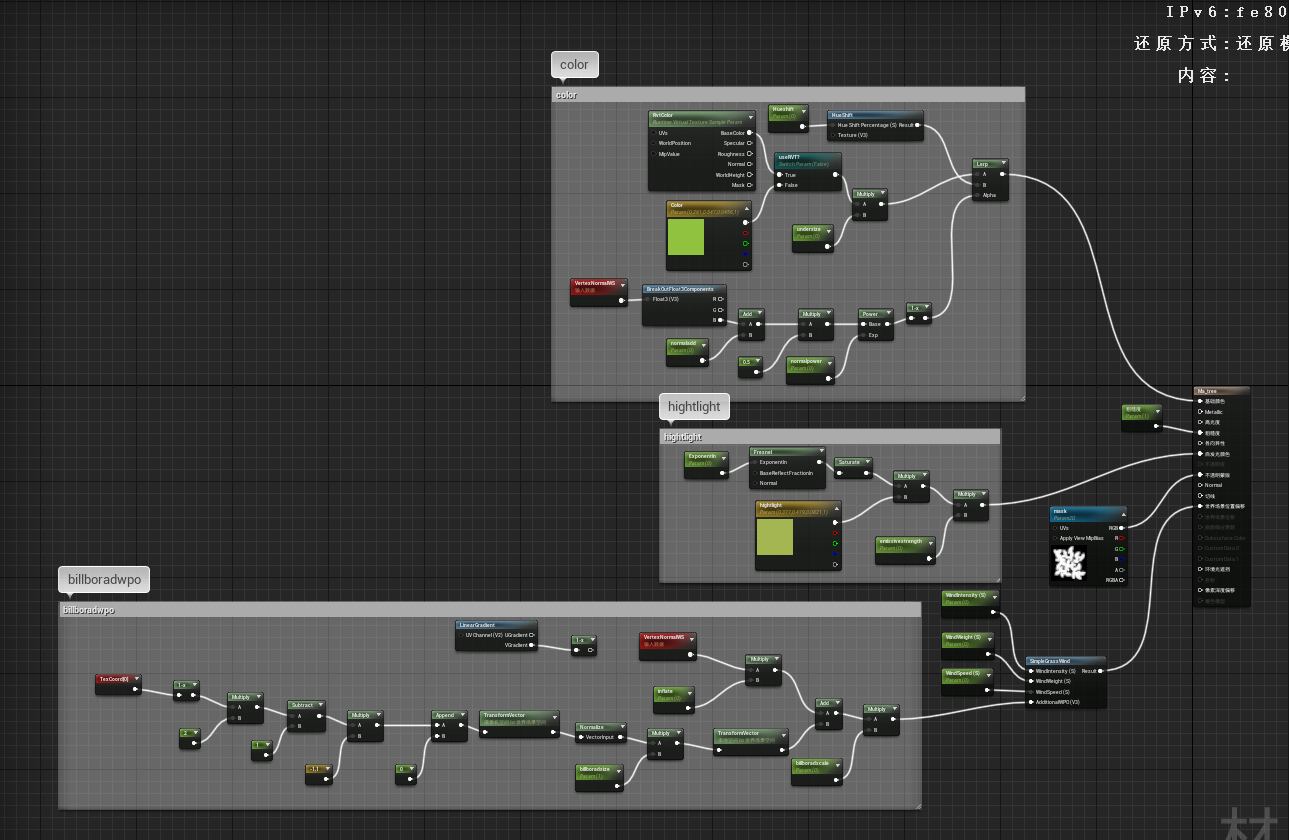Collapse the Color parameter node preview
This screenshot has width=1289, height=840.
point(745,209)
